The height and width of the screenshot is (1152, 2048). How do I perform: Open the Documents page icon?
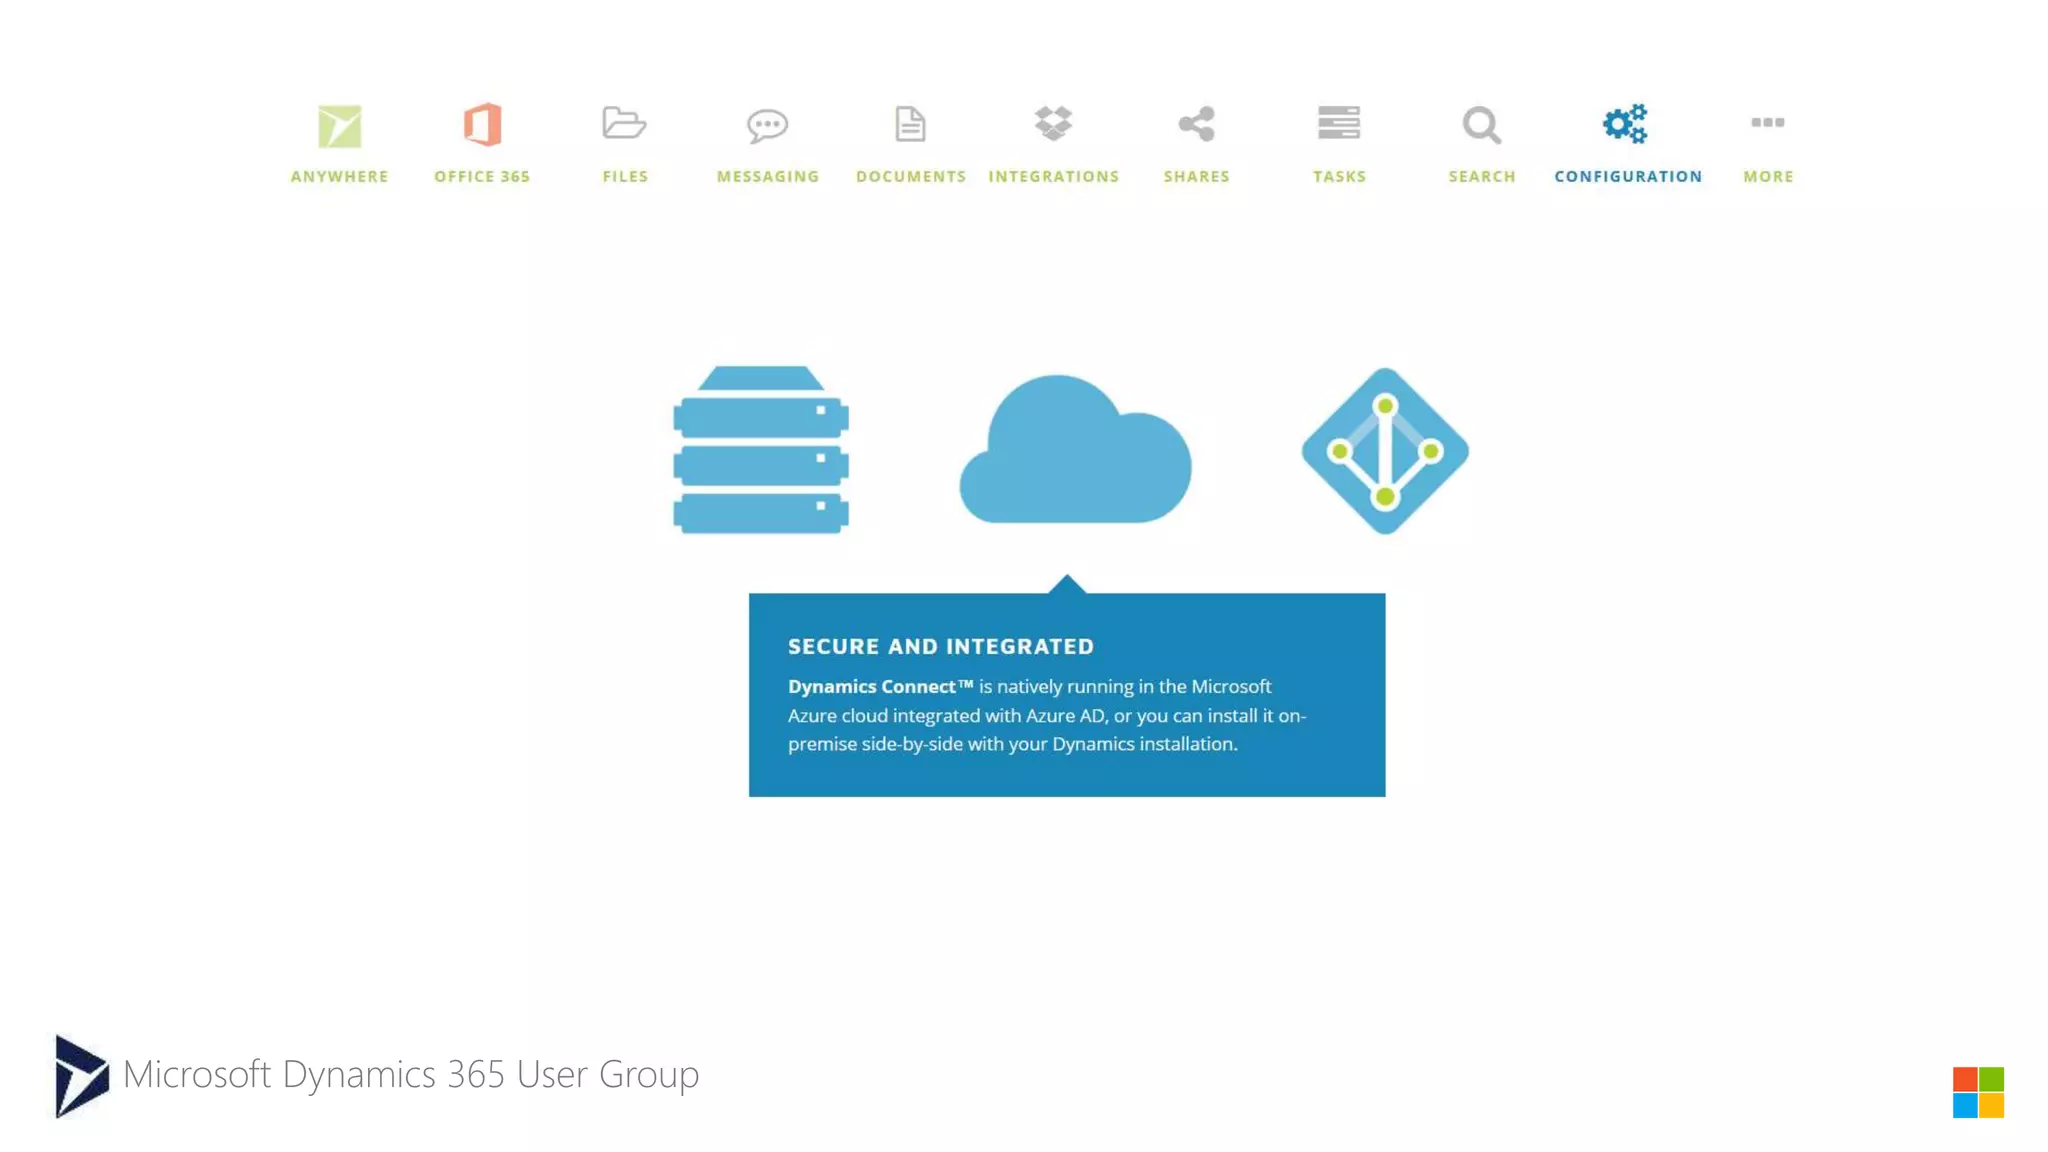tap(910, 124)
